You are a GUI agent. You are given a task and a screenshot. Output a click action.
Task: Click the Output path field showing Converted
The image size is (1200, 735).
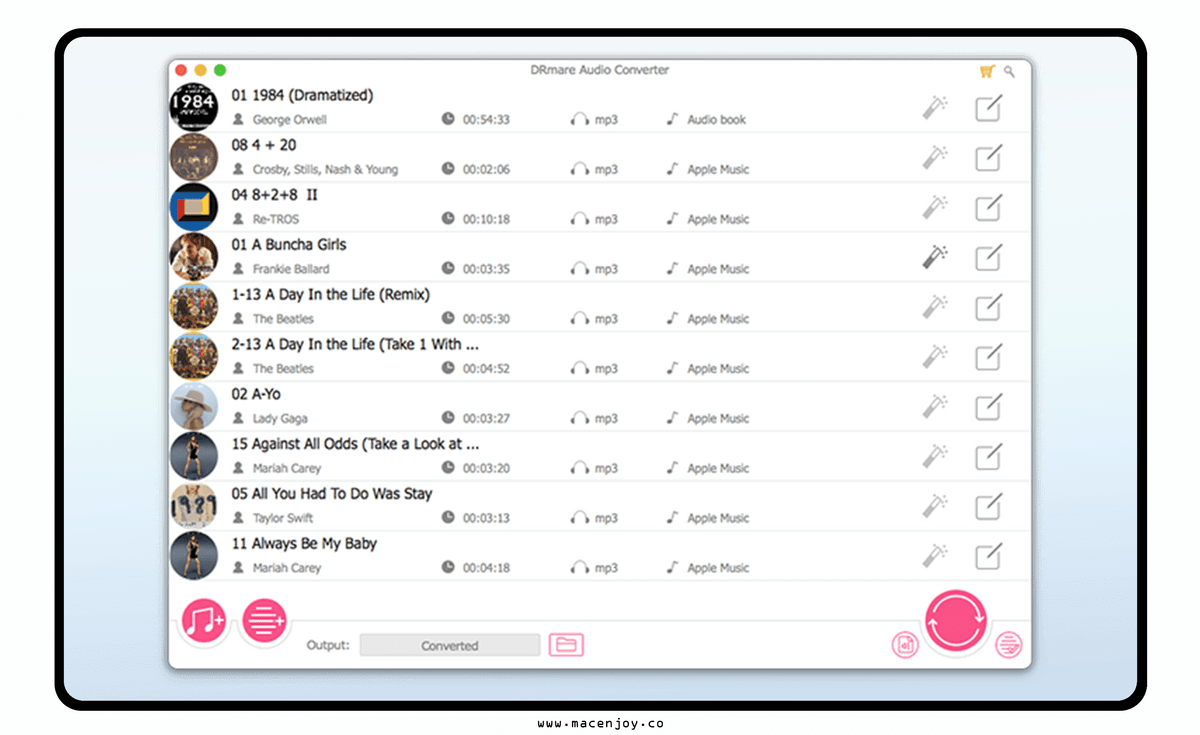click(x=450, y=646)
